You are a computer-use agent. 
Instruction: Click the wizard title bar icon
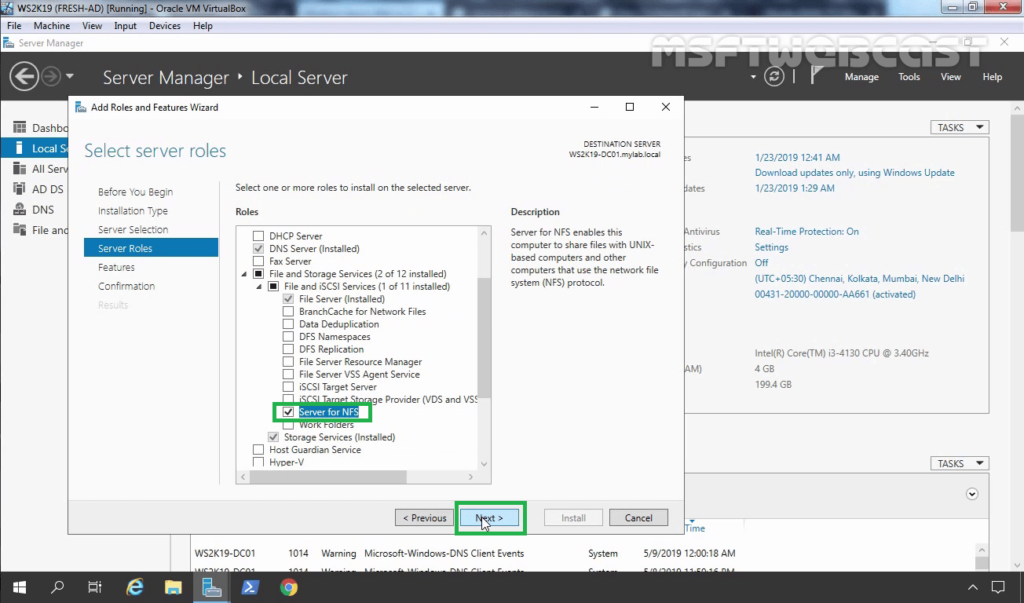(80, 107)
